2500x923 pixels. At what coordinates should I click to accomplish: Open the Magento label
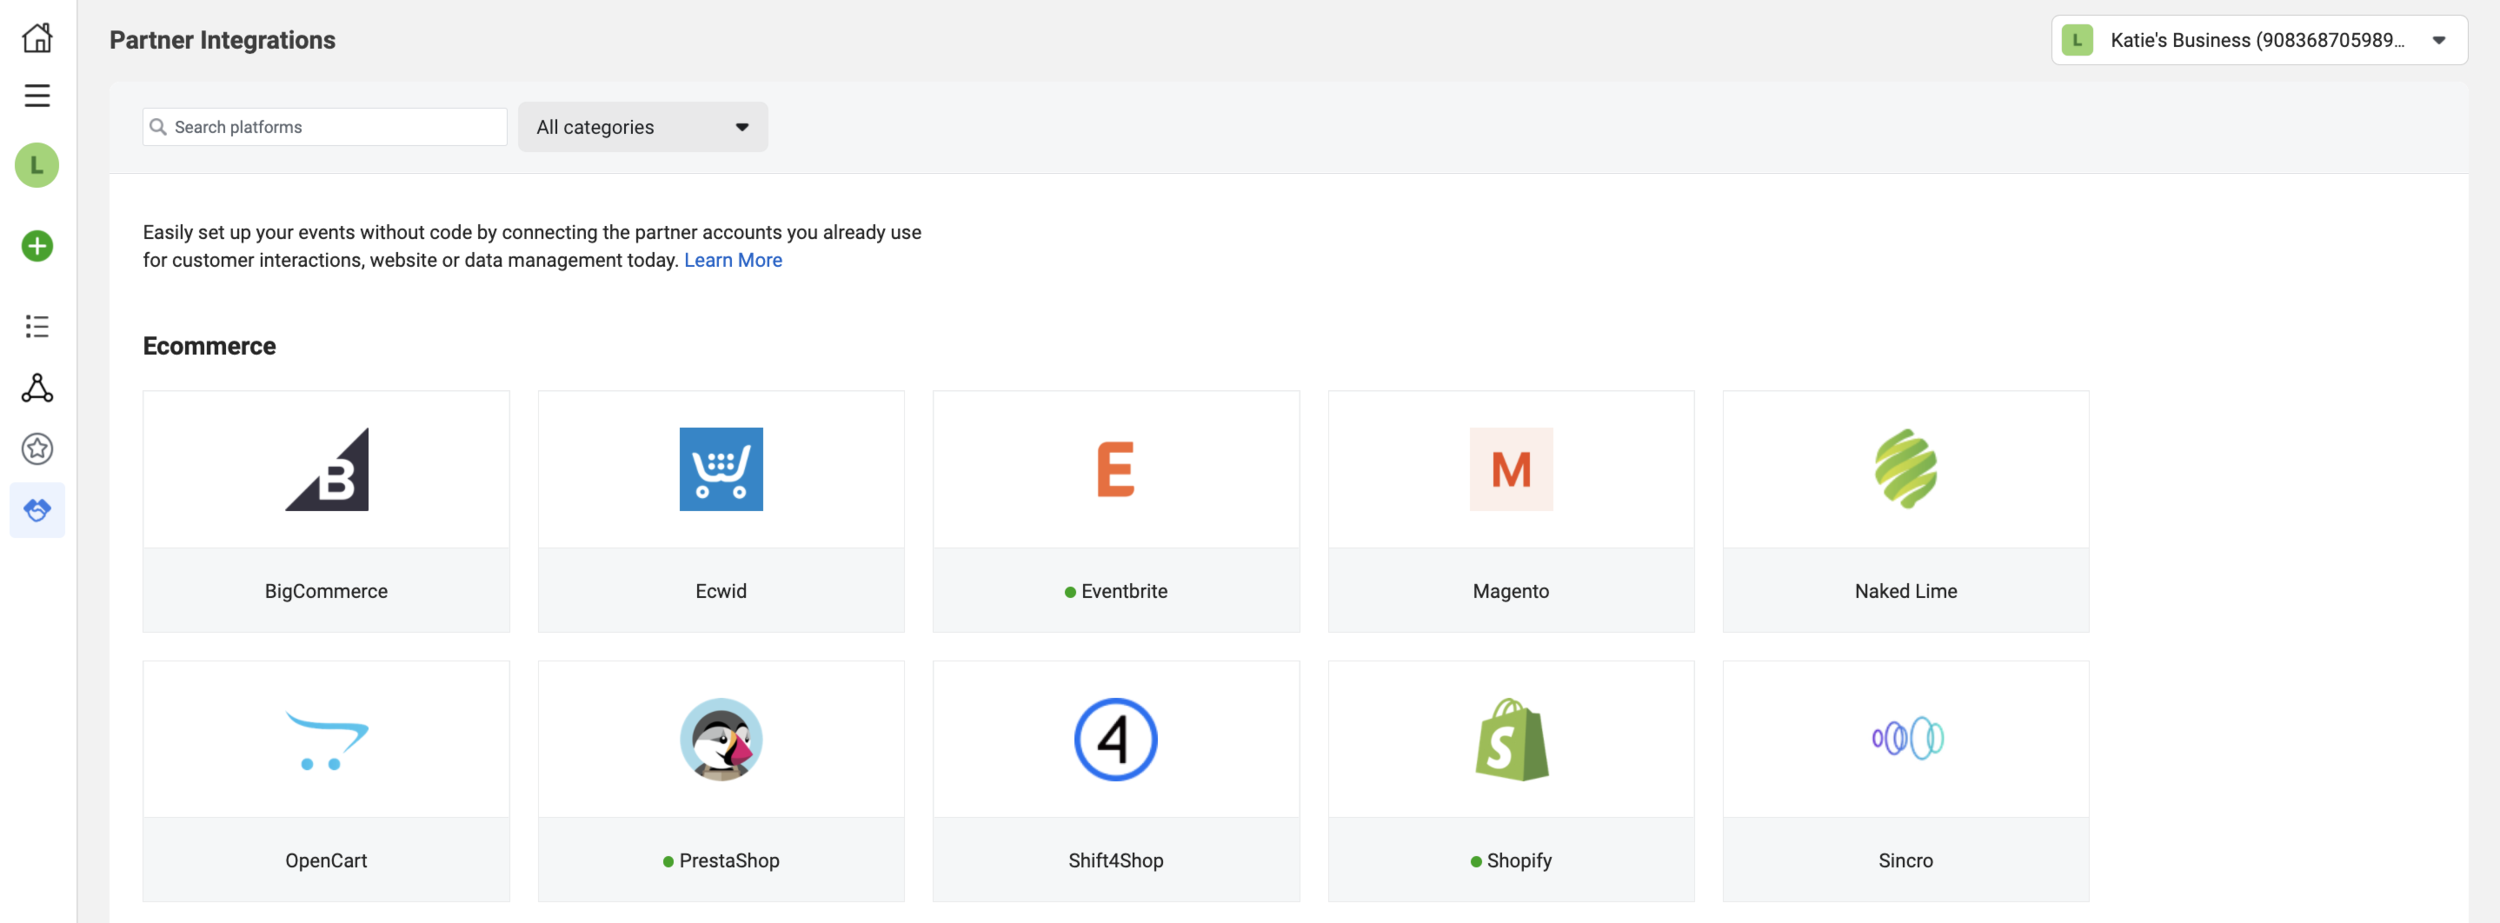(1511, 591)
